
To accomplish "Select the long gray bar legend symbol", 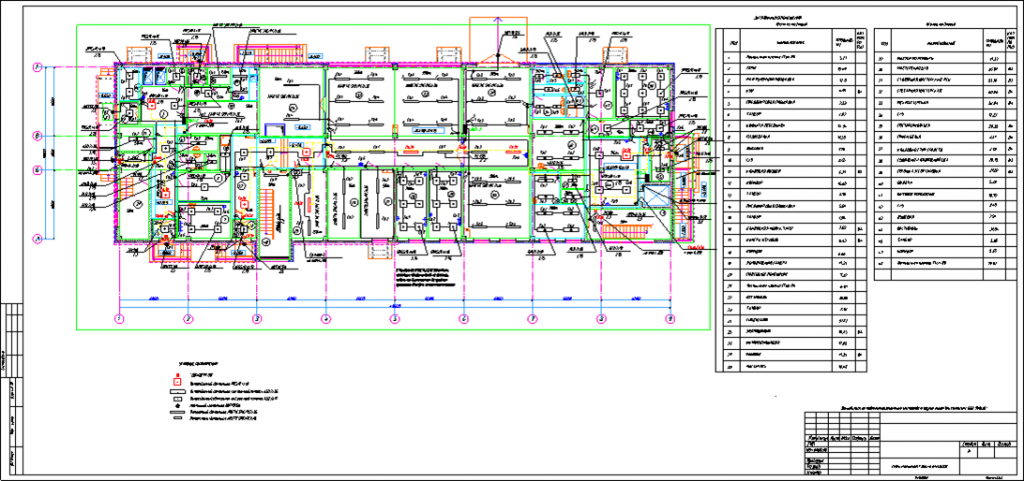I will tap(176, 413).
